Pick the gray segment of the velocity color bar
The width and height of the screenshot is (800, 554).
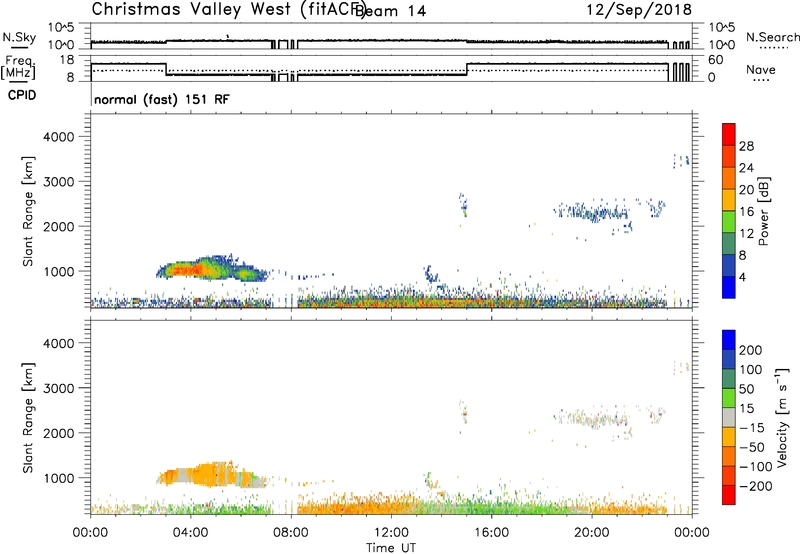coord(729,418)
